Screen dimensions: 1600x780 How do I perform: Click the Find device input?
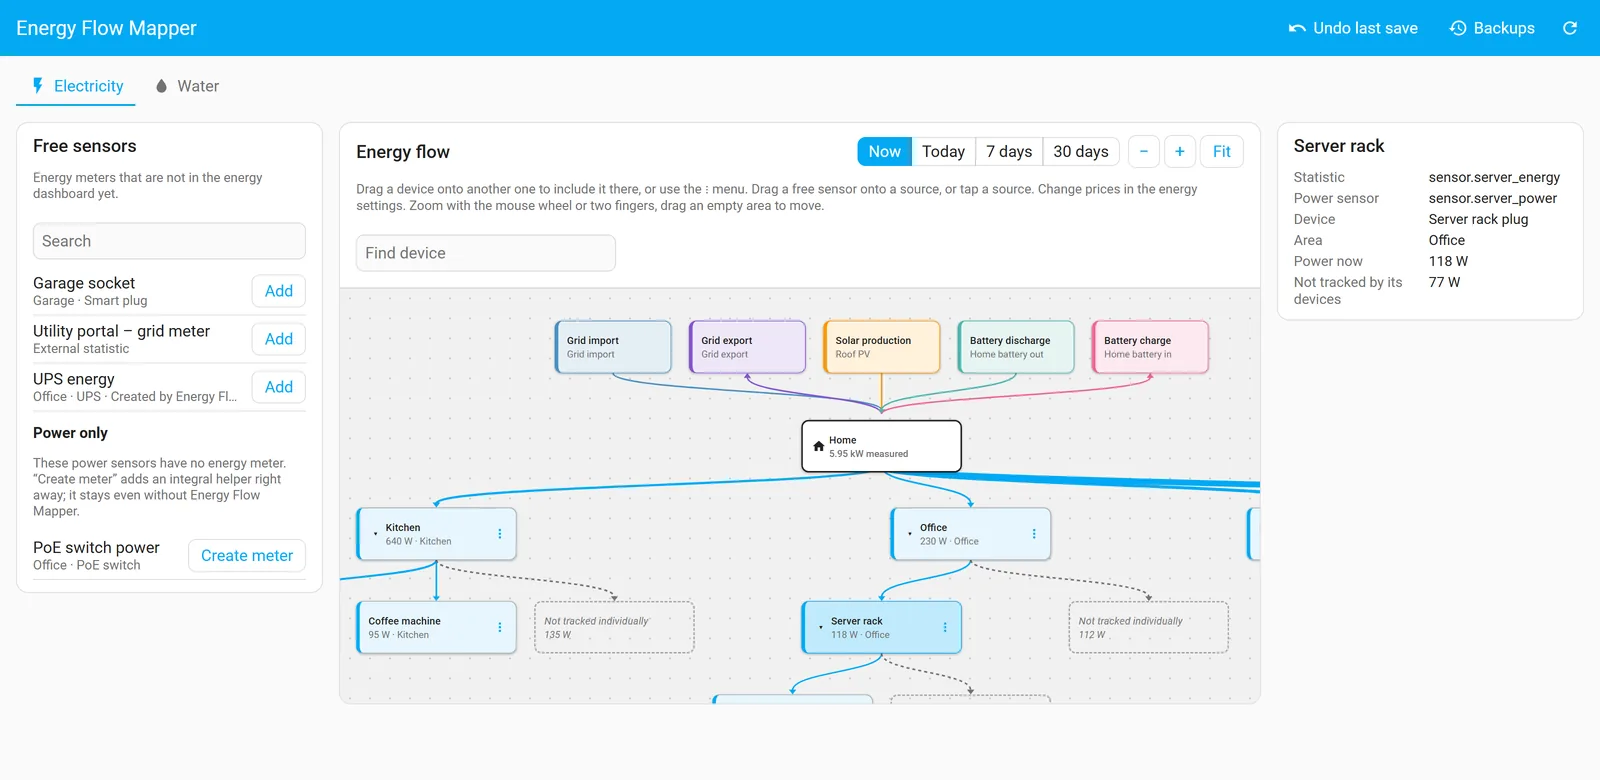[x=486, y=253]
